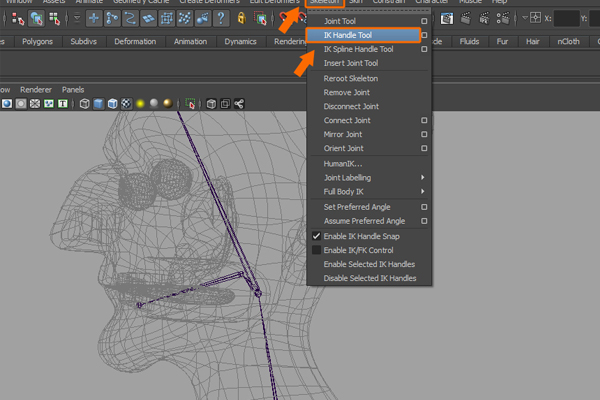The height and width of the screenshot is (400, 600).
Task: Switch to the Animation shelf tab
Action: [190, 41]
